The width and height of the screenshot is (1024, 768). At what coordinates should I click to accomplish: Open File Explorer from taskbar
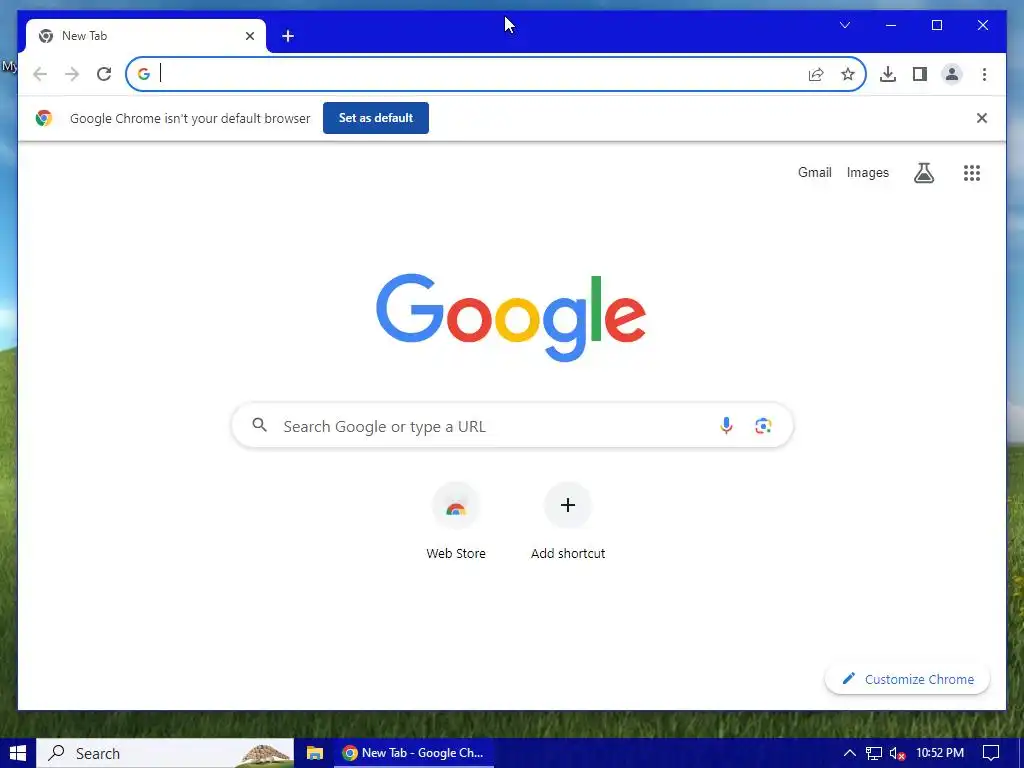coord(315,753)
